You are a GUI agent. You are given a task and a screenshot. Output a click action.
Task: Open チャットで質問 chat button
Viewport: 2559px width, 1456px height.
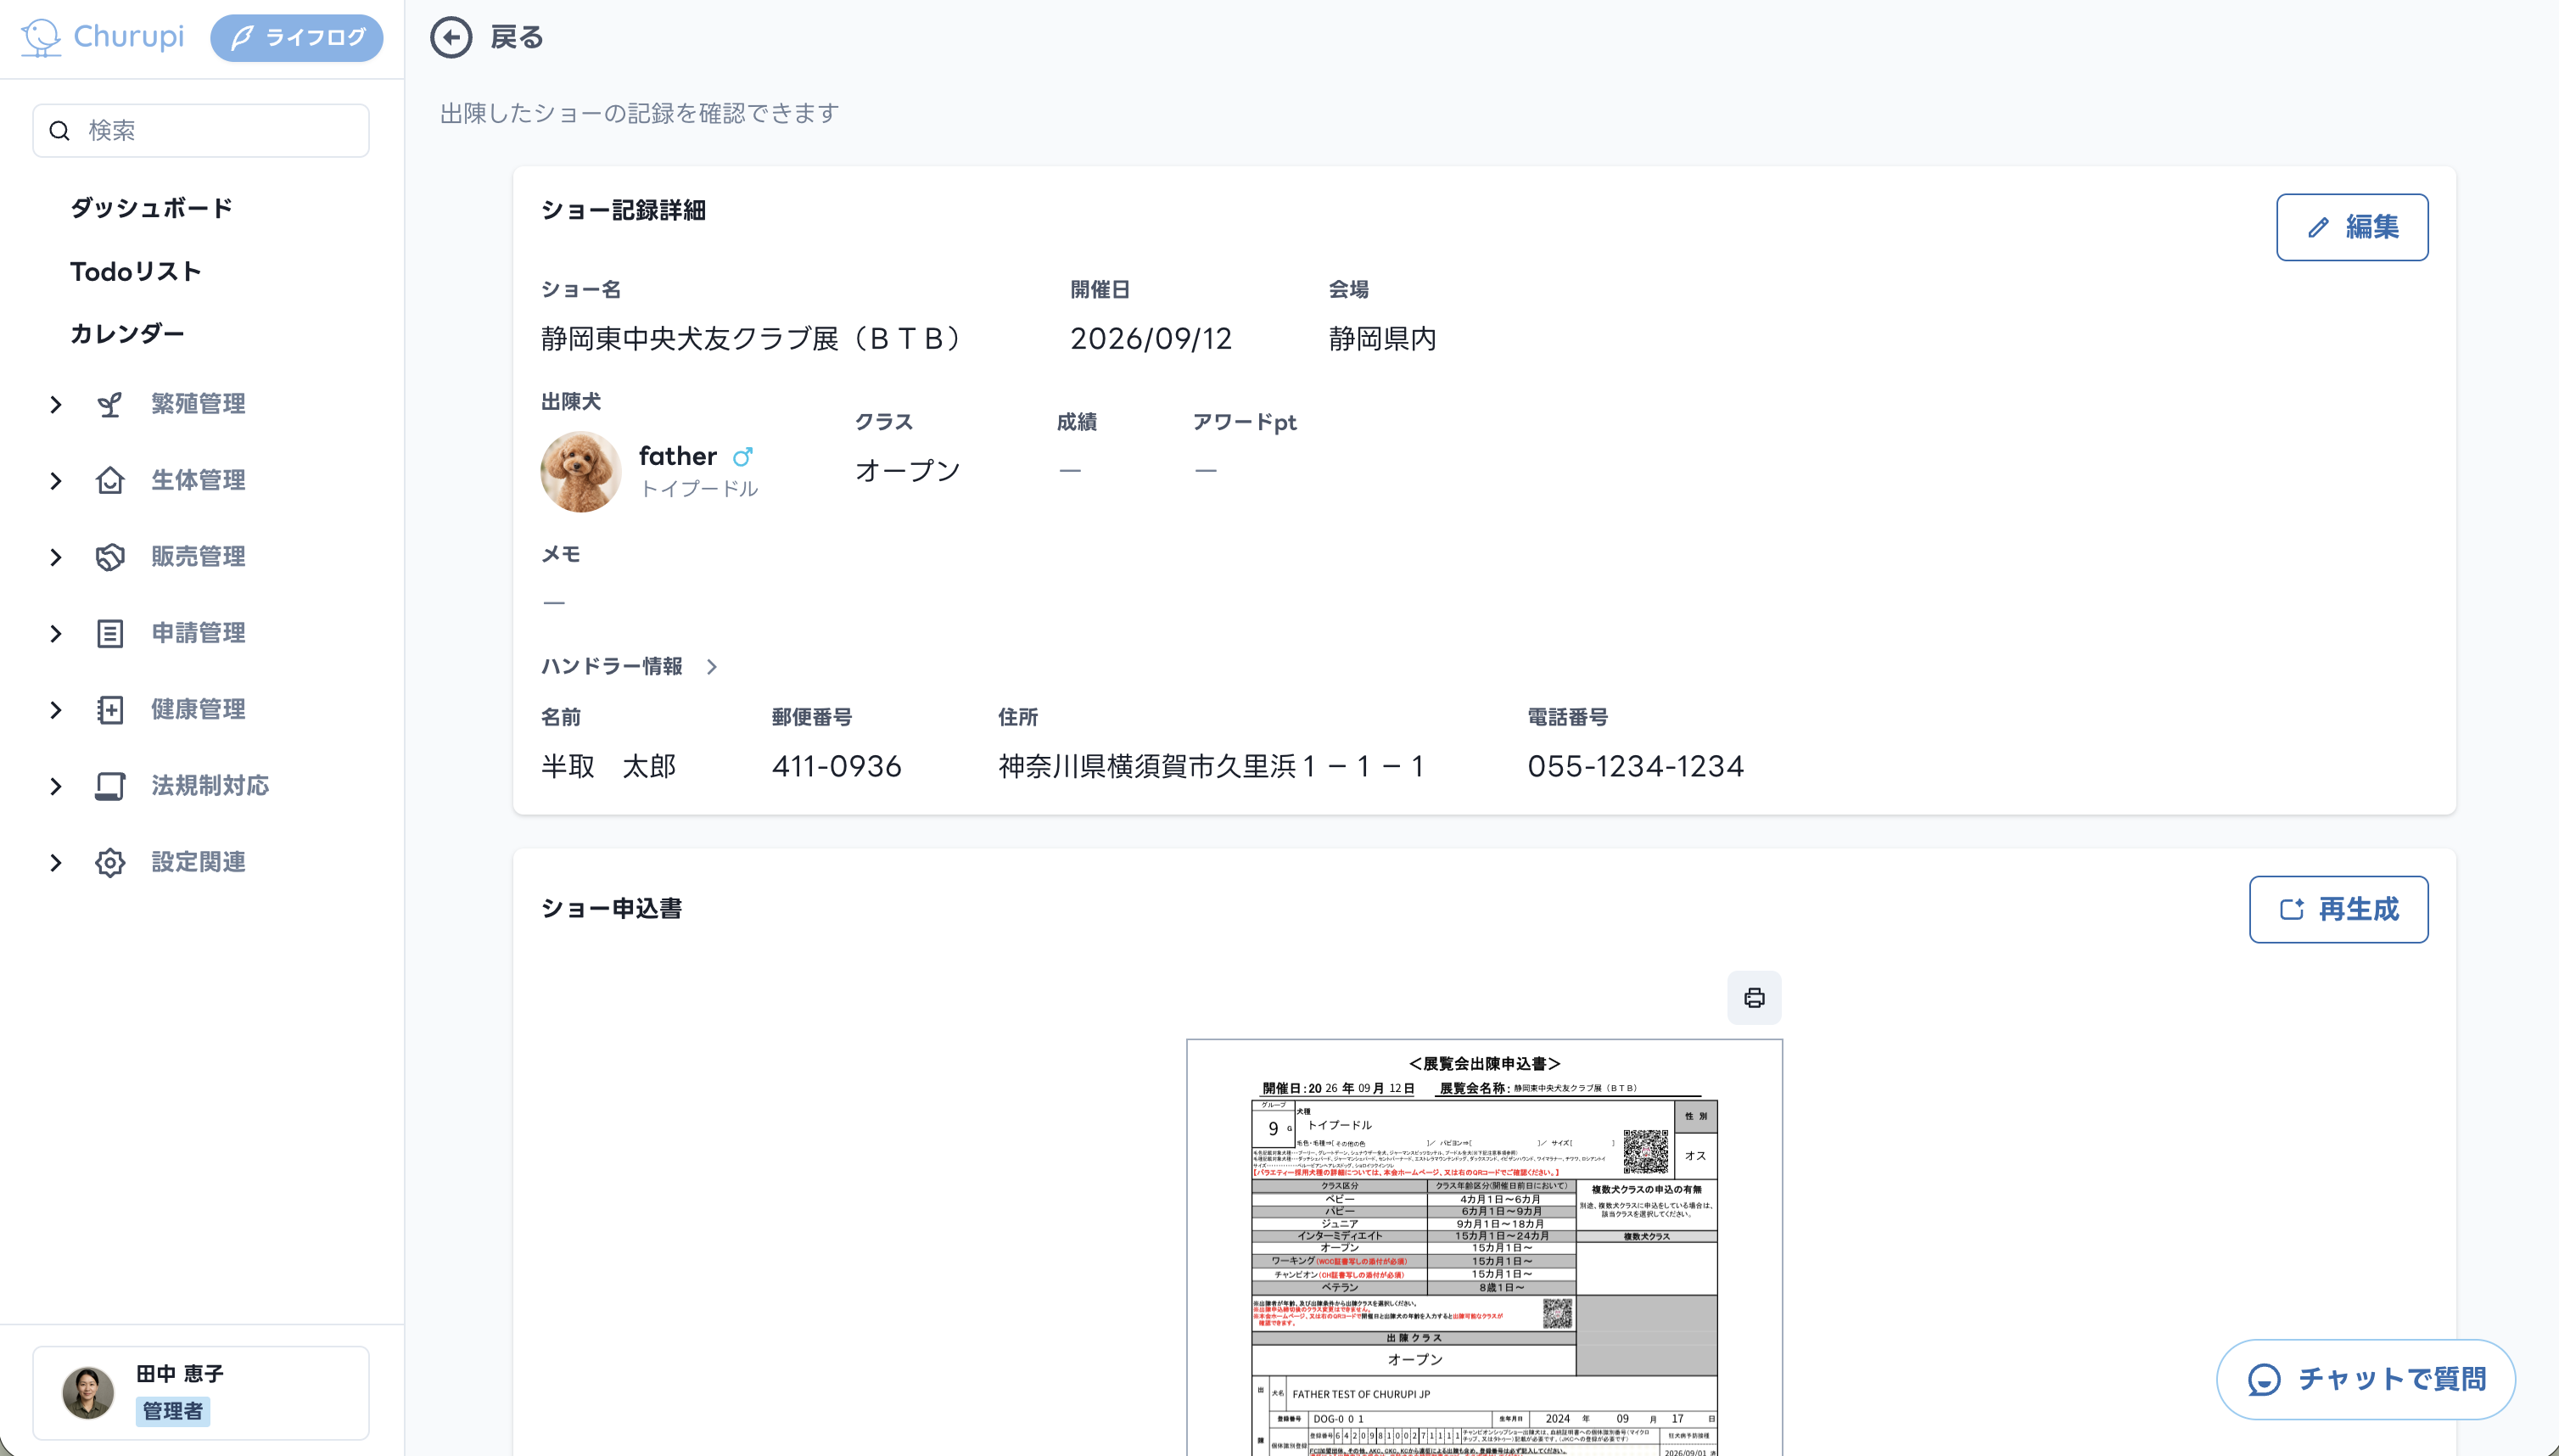pos(2366,1379)
